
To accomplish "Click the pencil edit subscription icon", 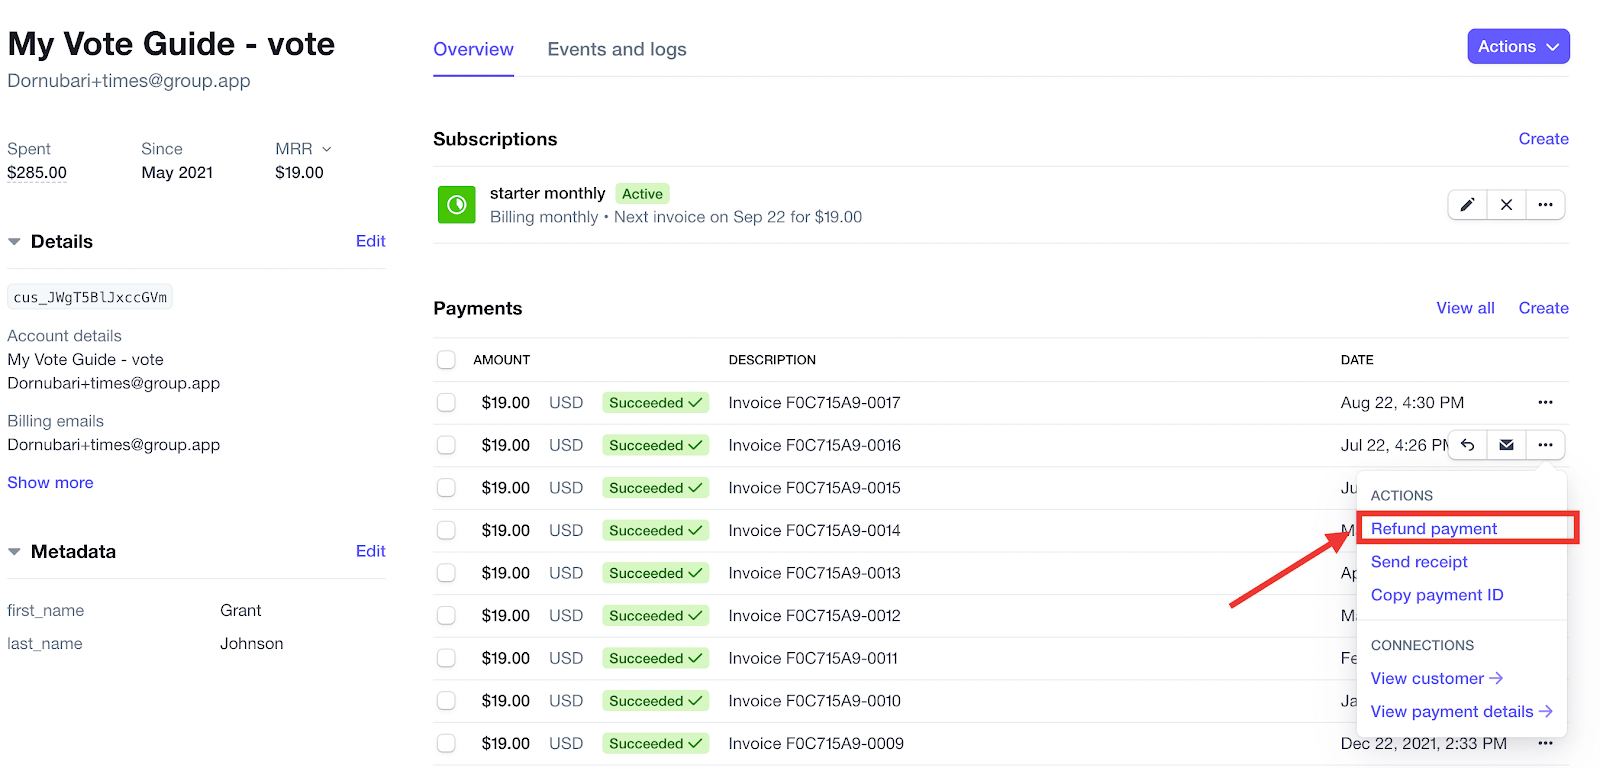I will point(1467,205).
